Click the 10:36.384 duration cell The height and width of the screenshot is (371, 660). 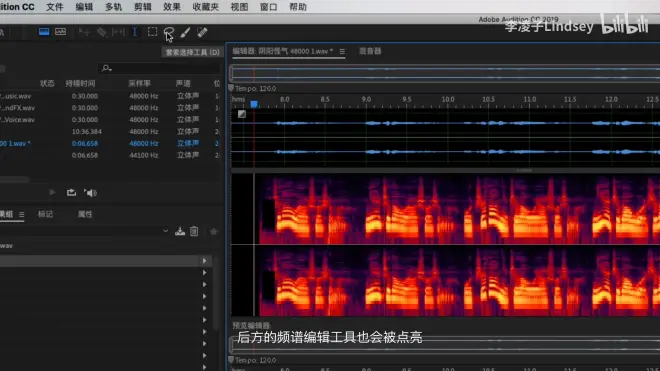(x=86, y=131)
